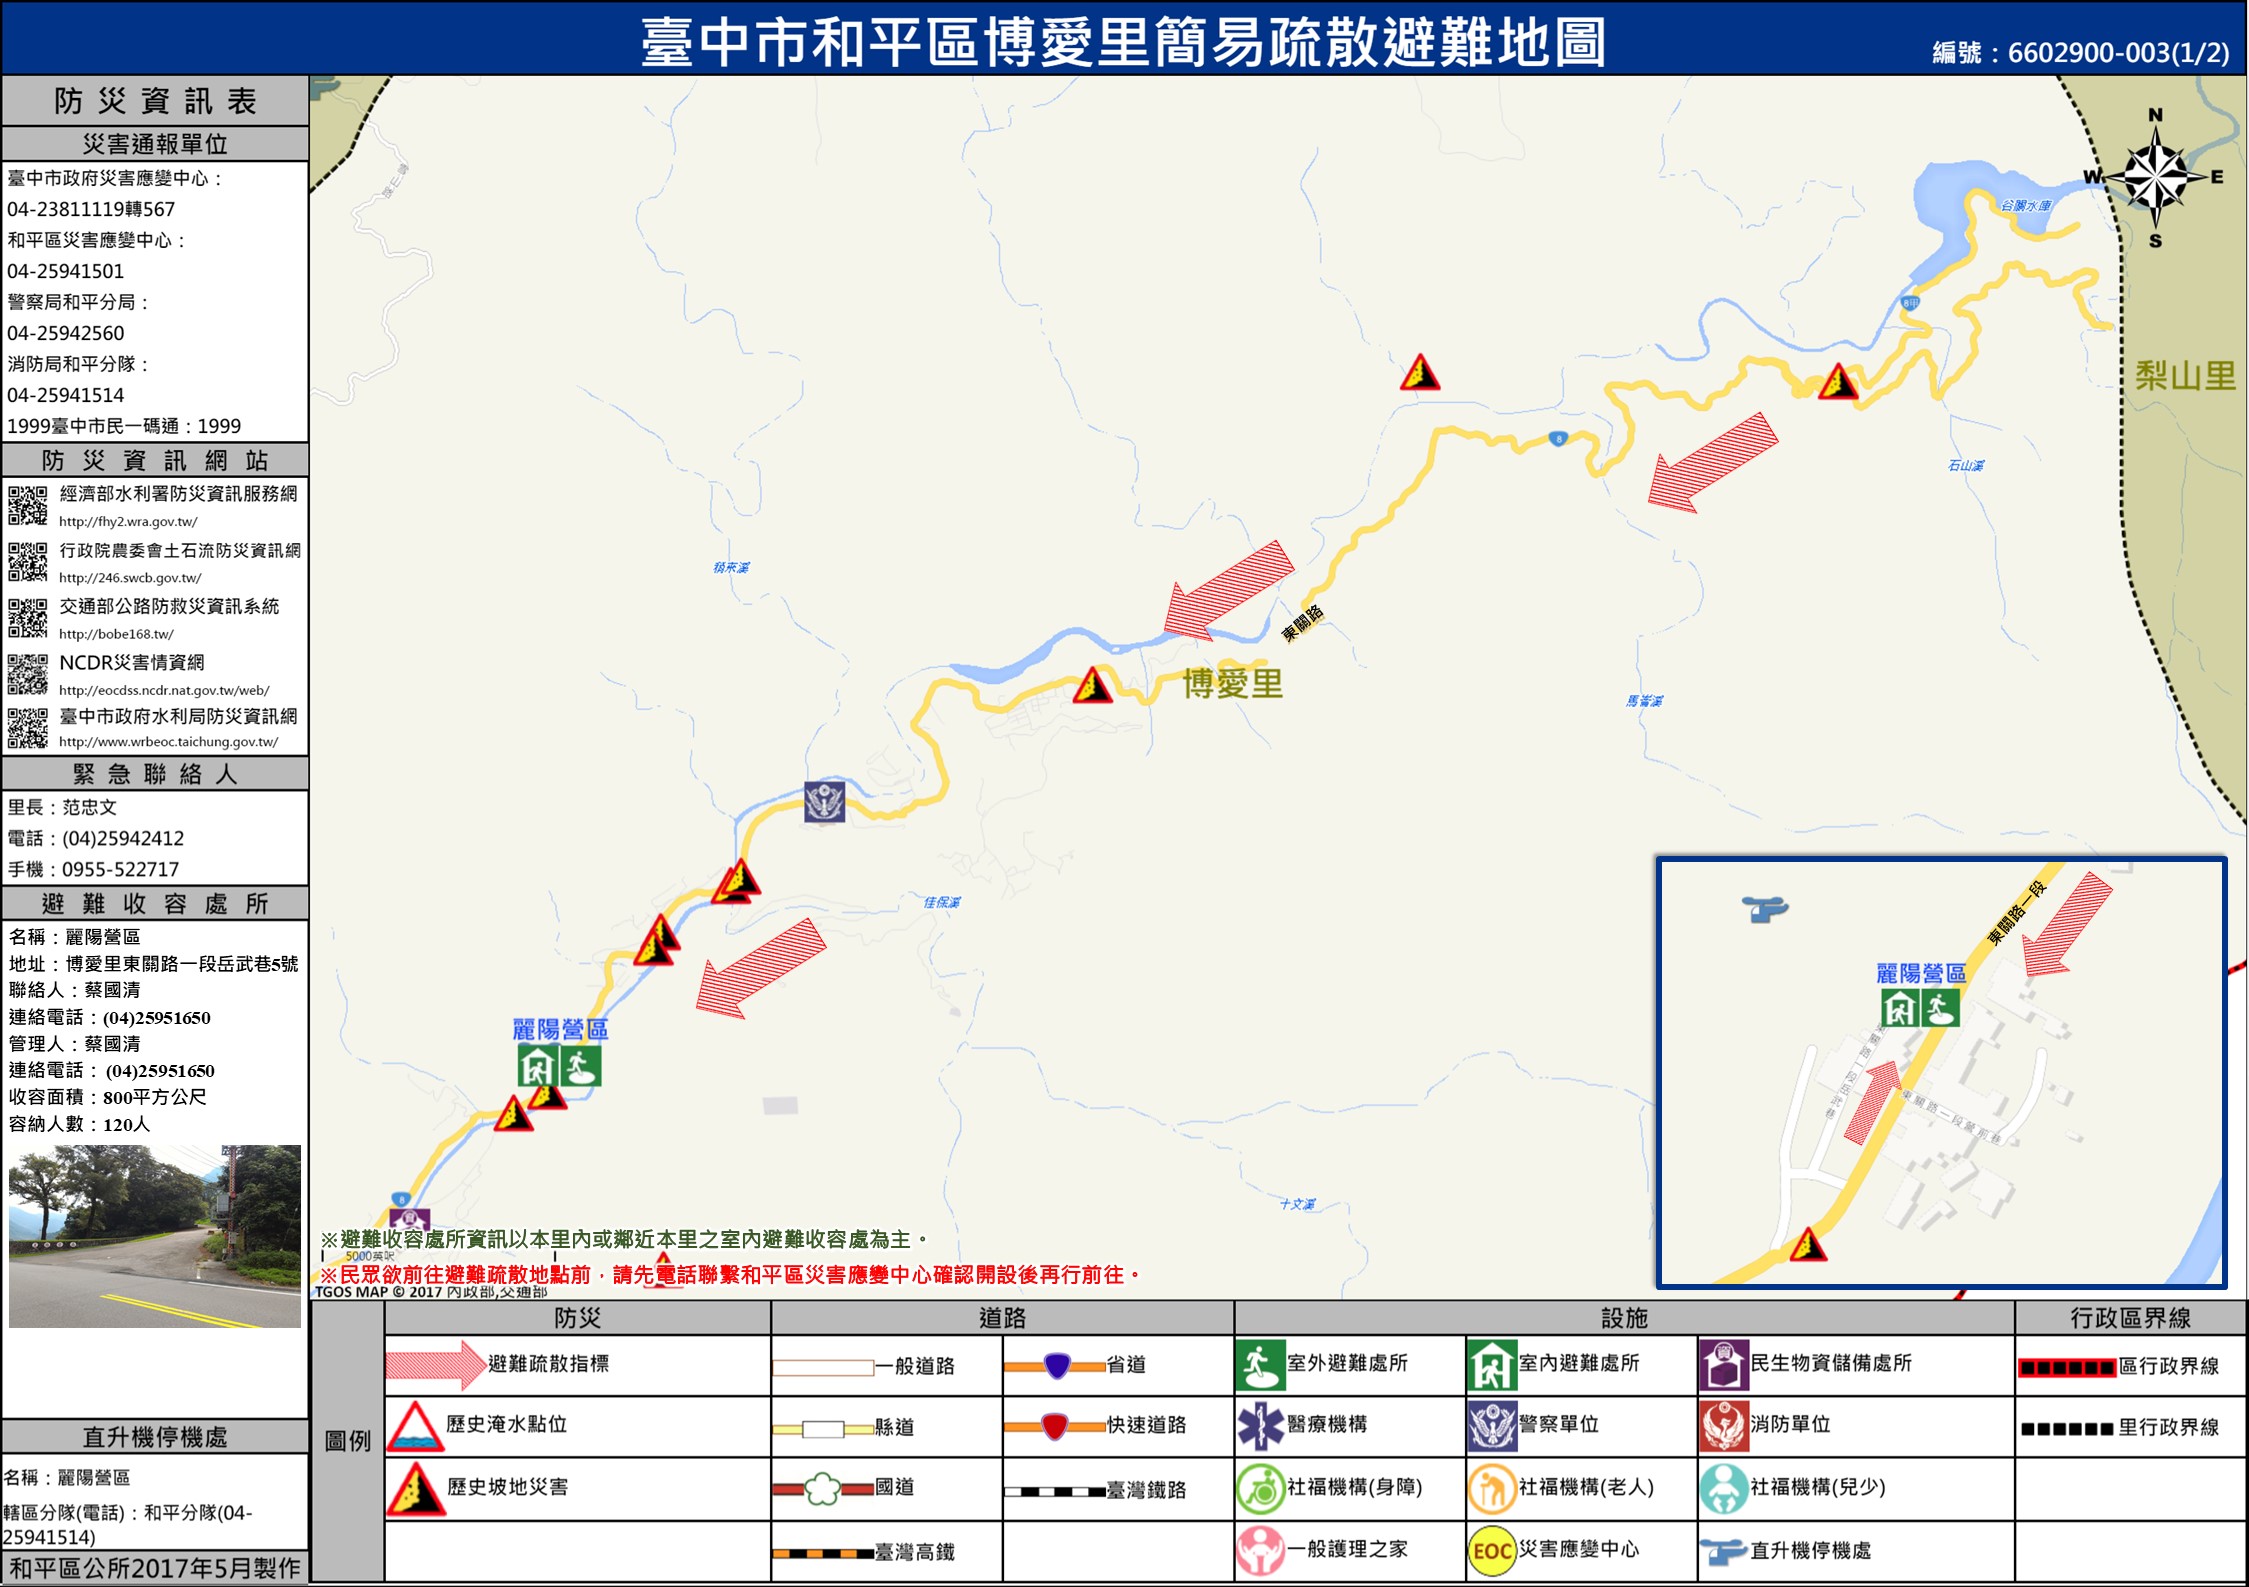Viewport: 2249px width, 1587px height.
Task: Click the 避難收容處所 section header
Action: coord(155,904)
